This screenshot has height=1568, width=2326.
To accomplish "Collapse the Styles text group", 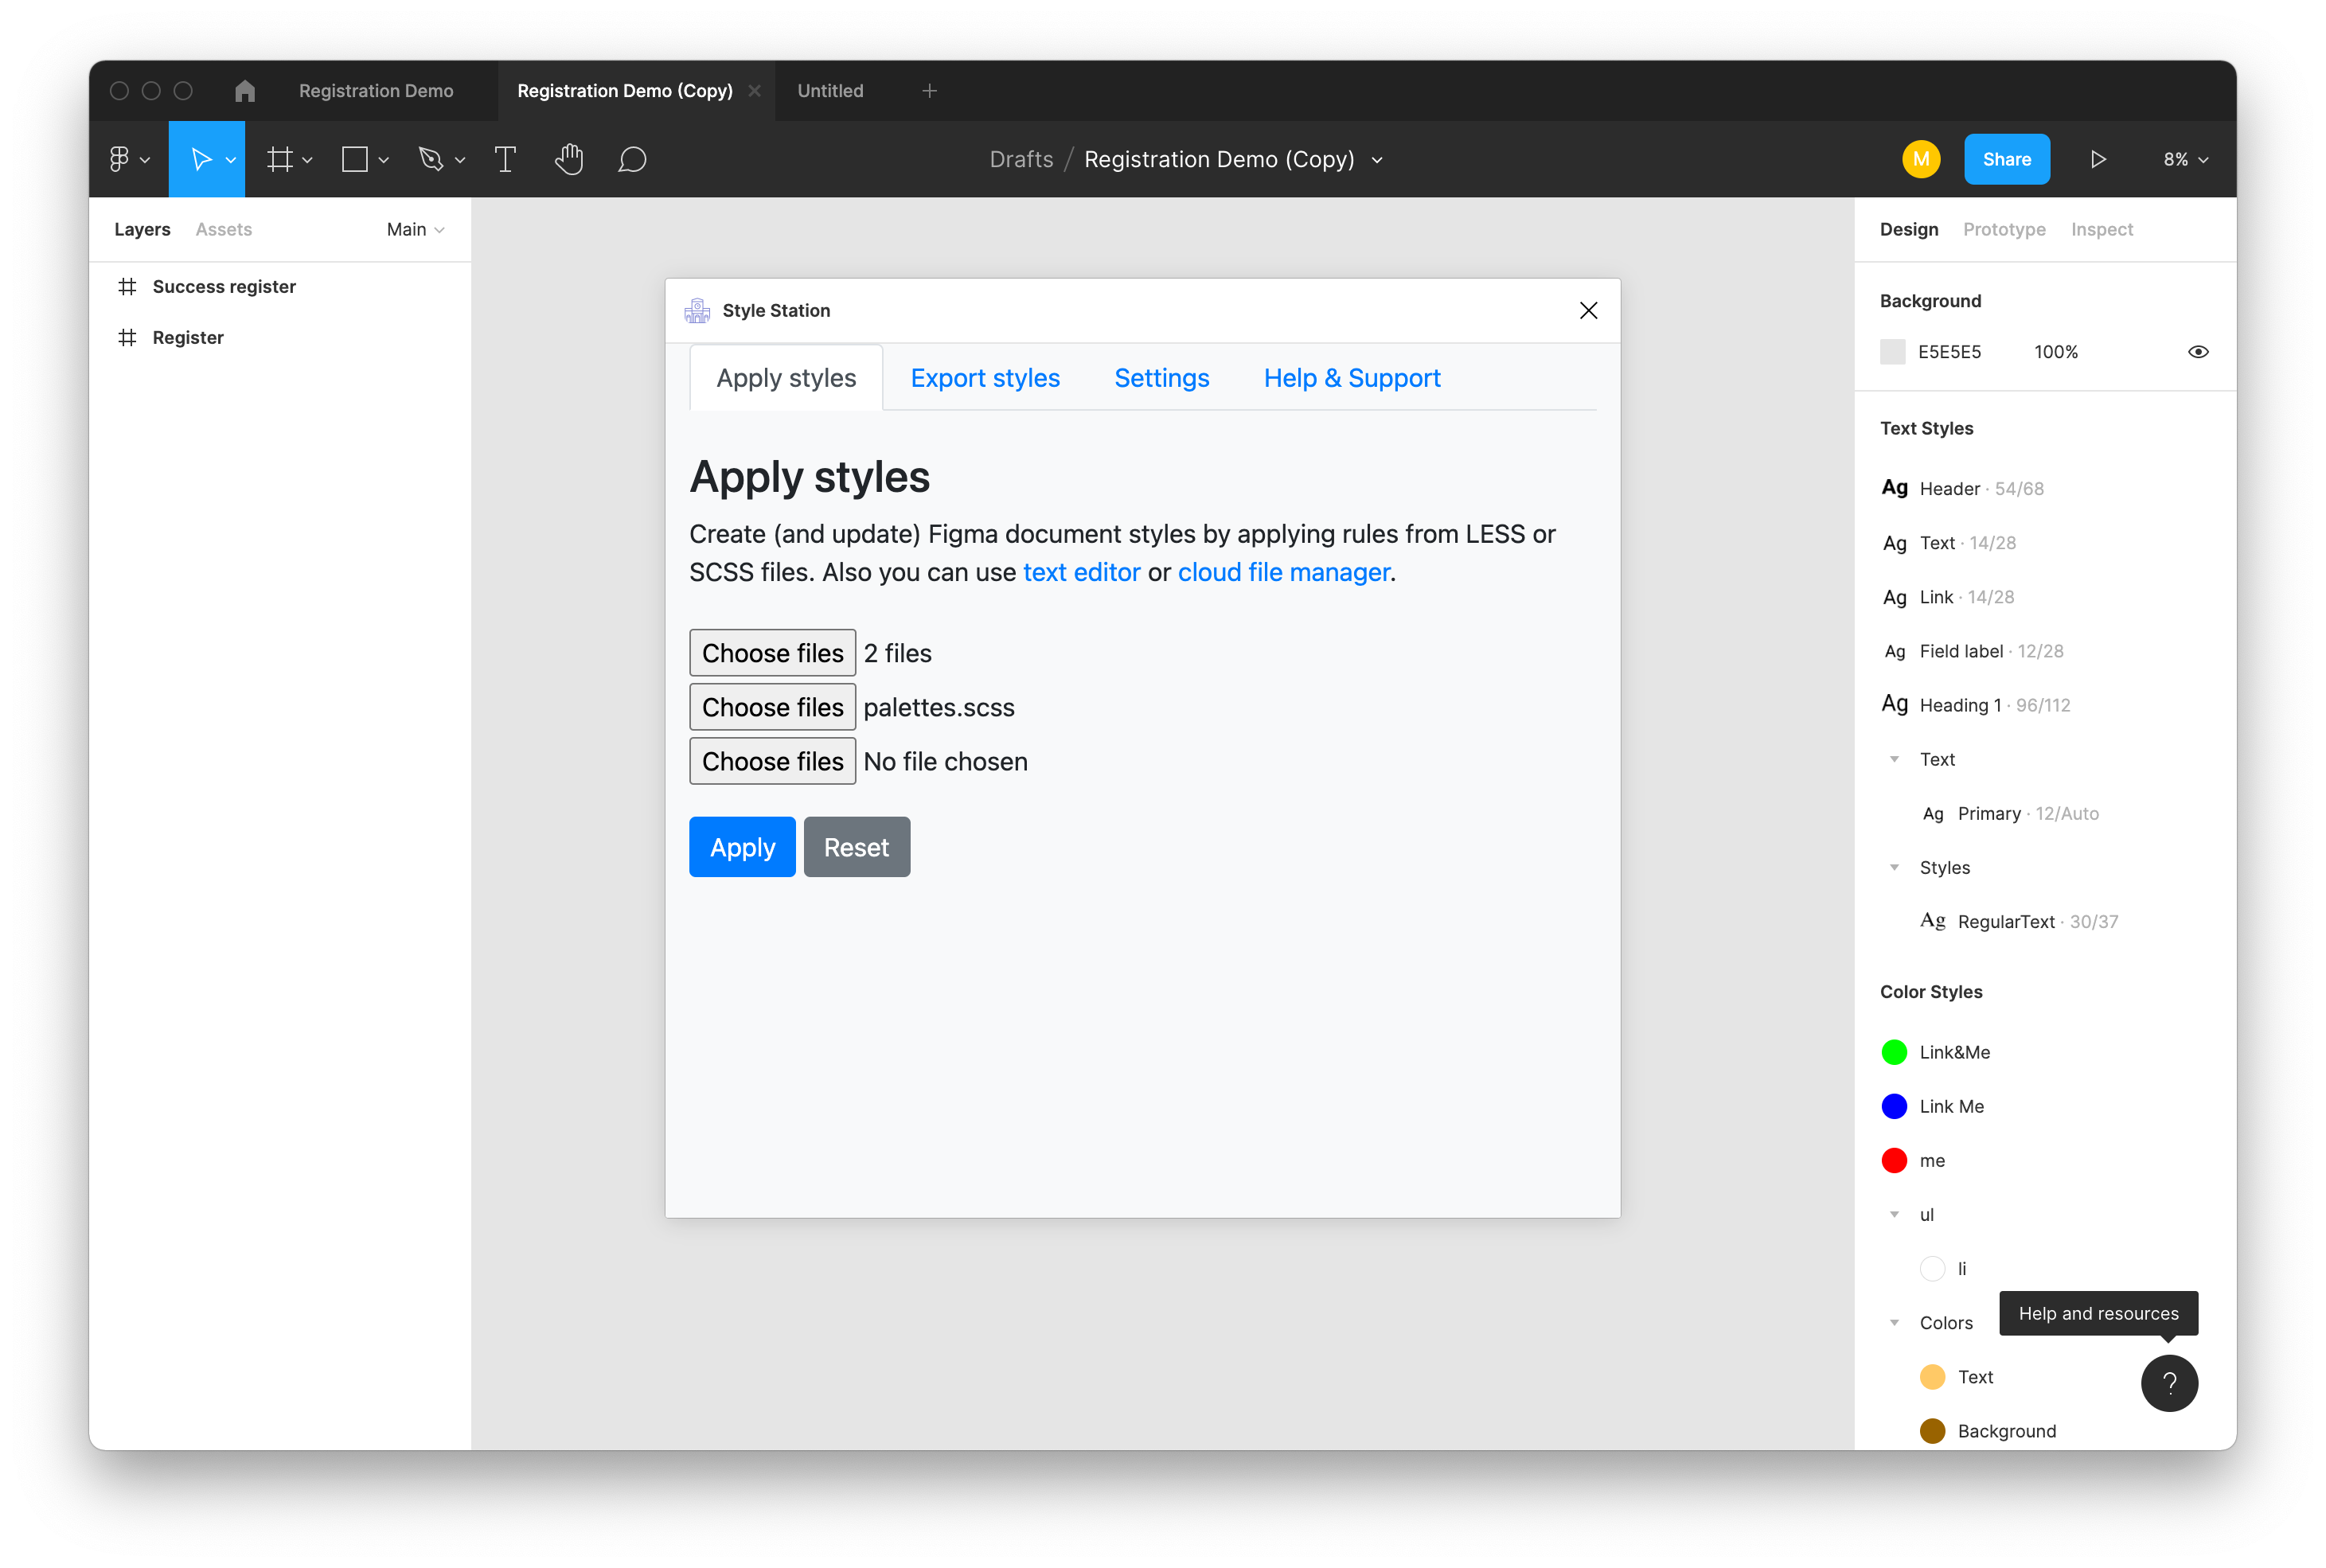I will [1894, 868].
